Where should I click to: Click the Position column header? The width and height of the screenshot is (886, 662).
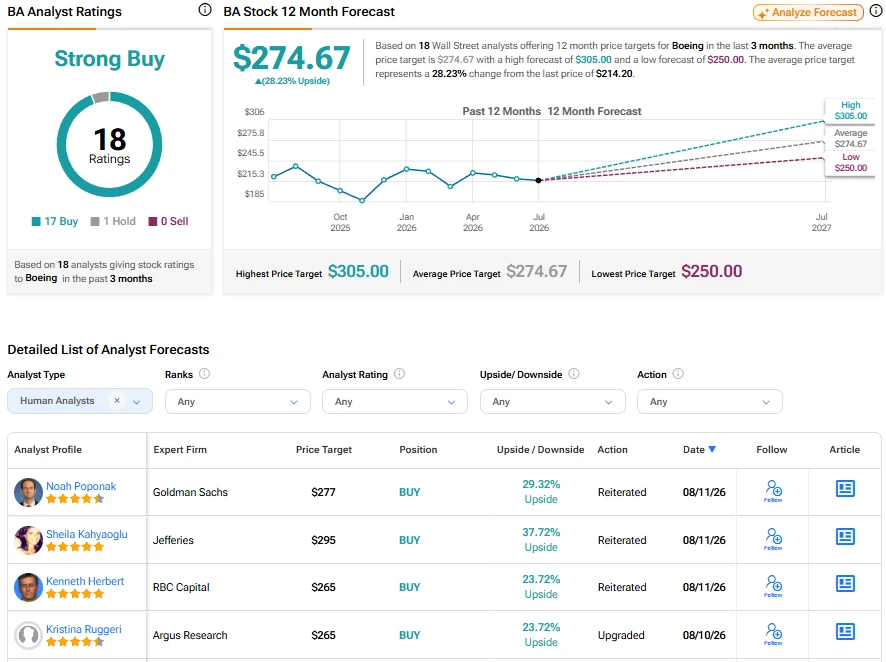[x=418, y=450]
